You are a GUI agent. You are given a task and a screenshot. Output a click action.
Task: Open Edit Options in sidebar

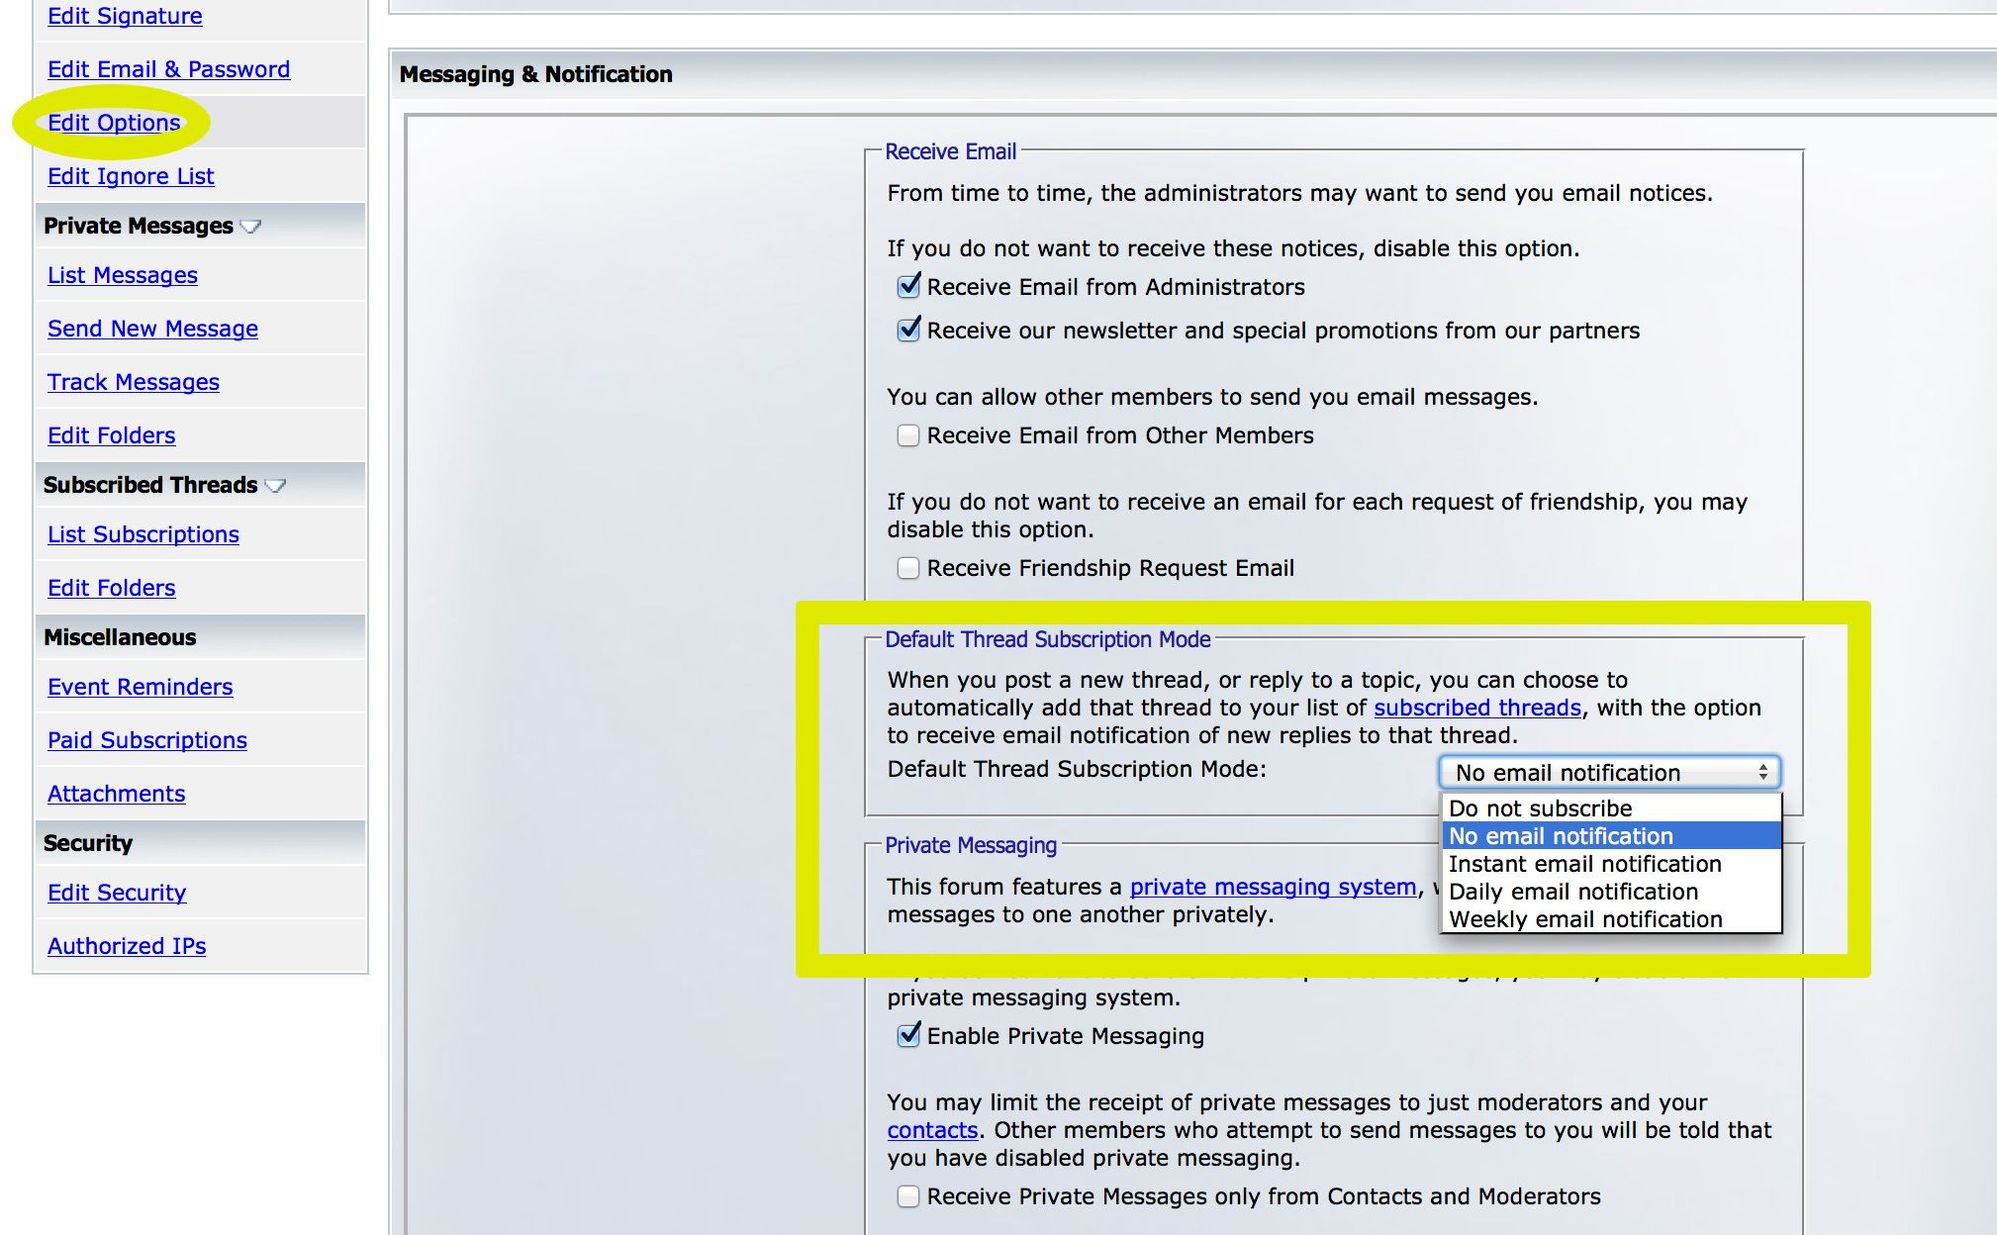point(114,123)
